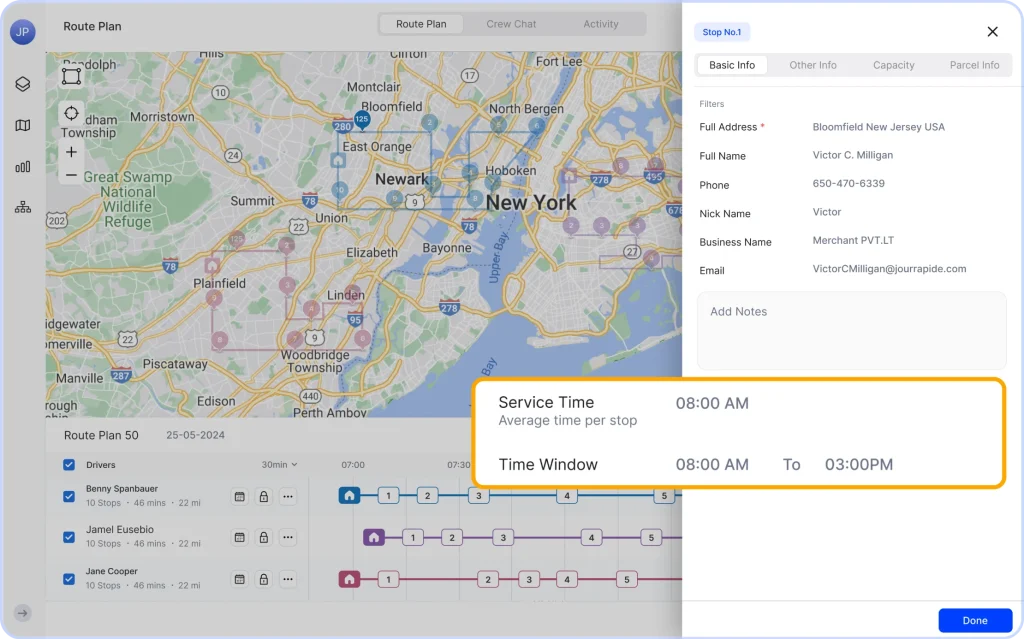Select stop 5 on Jamel Eusebio's timeline
Screen dimensions: 1024x639
point(651,538)
